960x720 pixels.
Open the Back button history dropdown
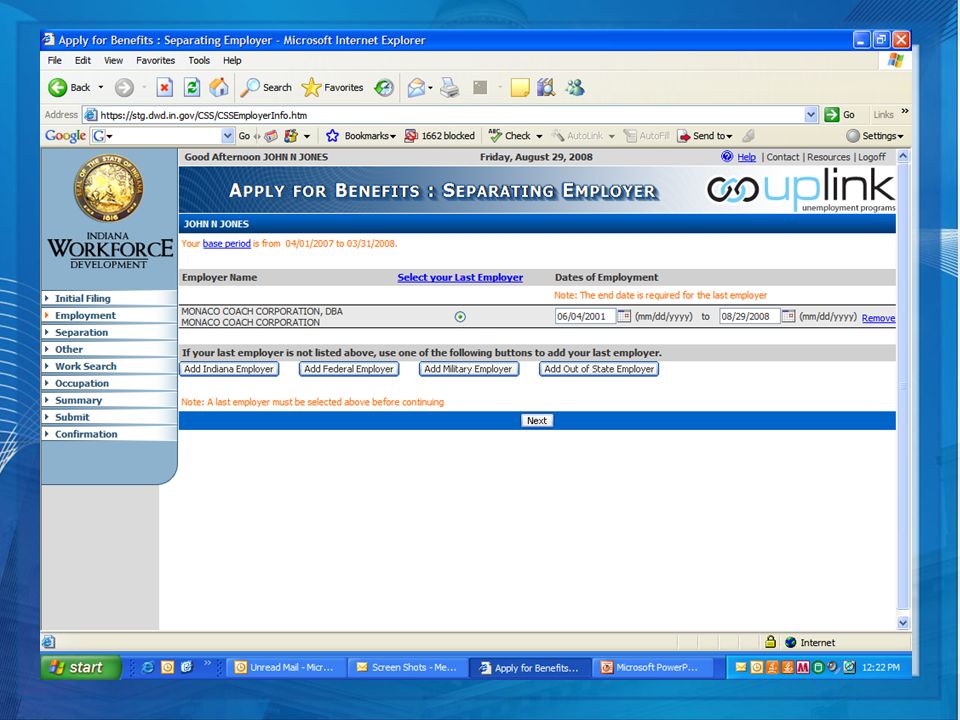point(101,88)
